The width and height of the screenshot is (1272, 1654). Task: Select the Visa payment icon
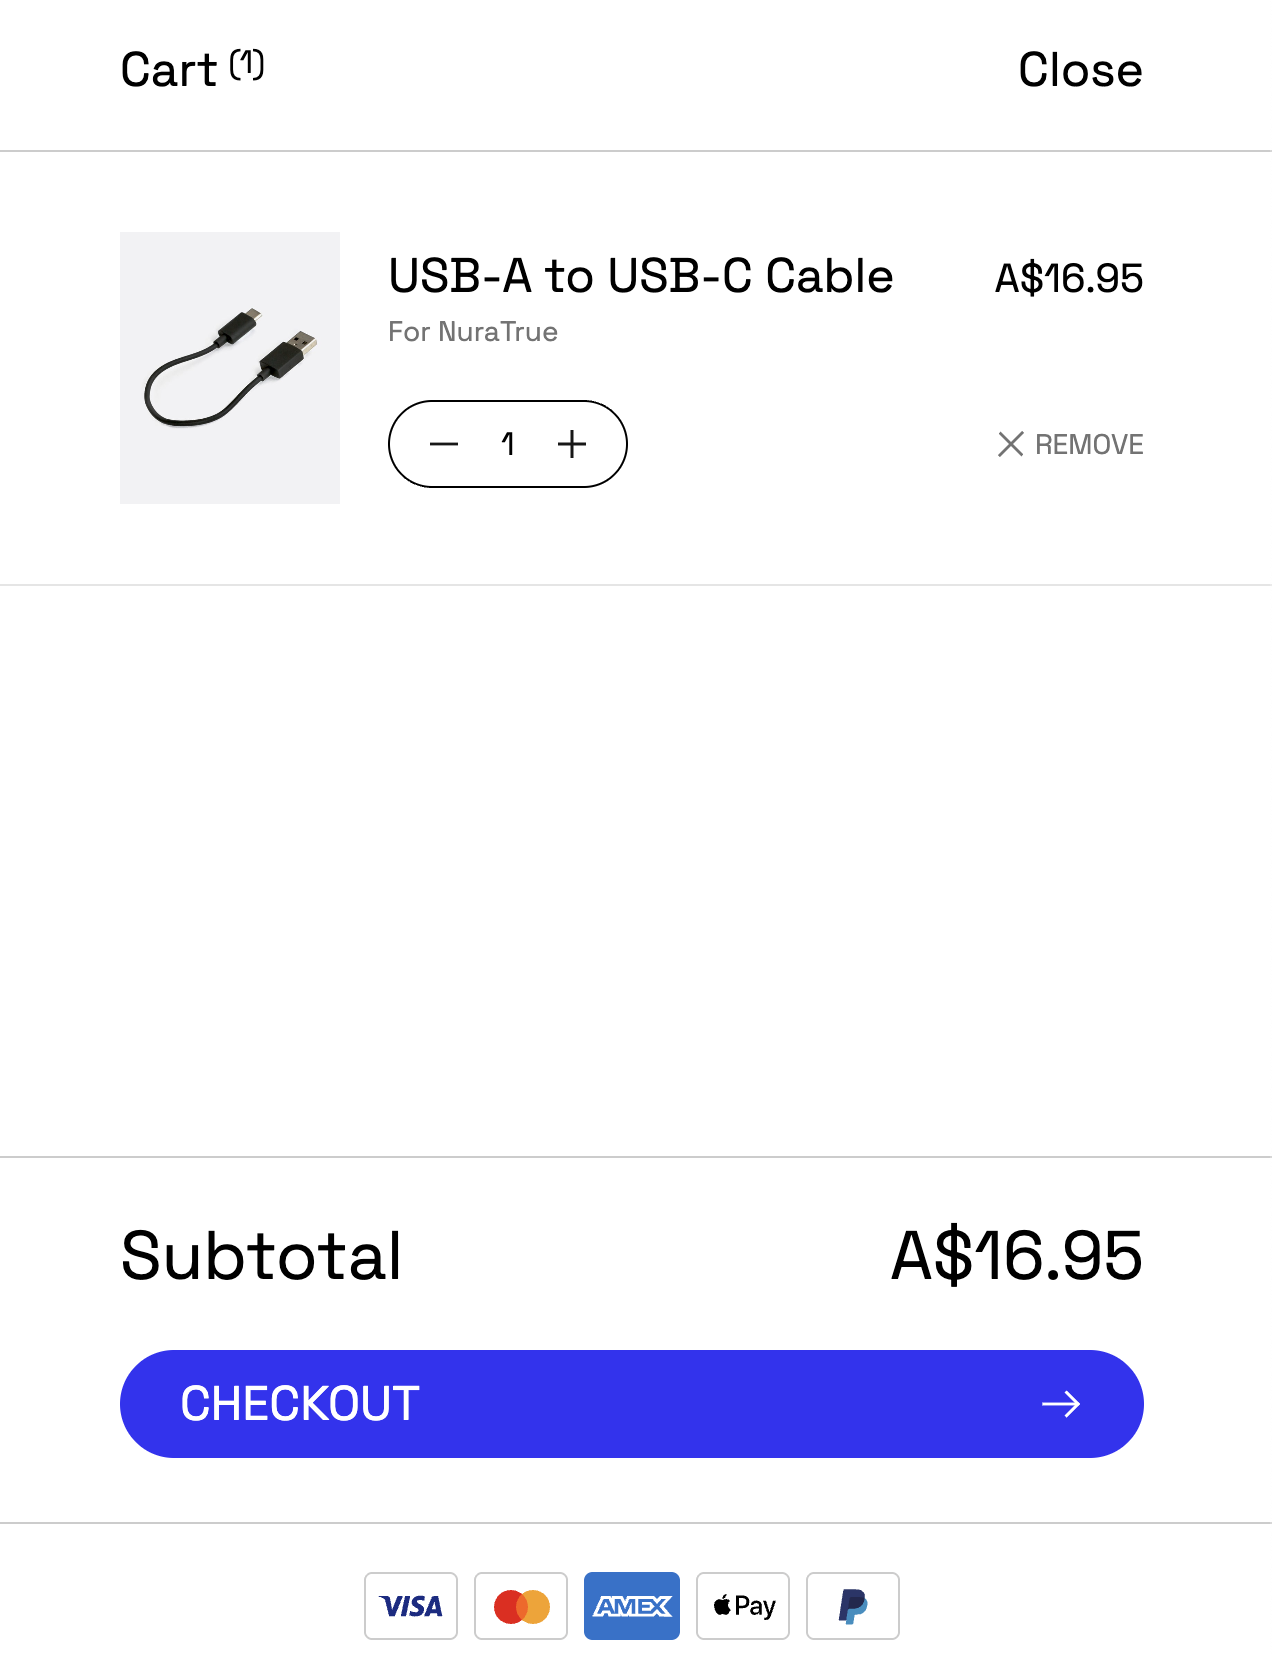(411, 1606)
